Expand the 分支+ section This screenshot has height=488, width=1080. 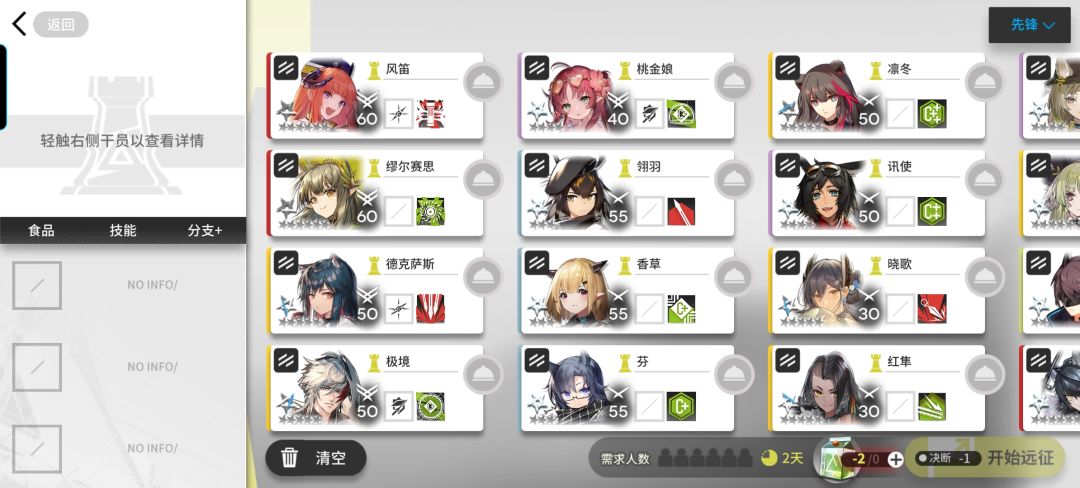[205, 231]
